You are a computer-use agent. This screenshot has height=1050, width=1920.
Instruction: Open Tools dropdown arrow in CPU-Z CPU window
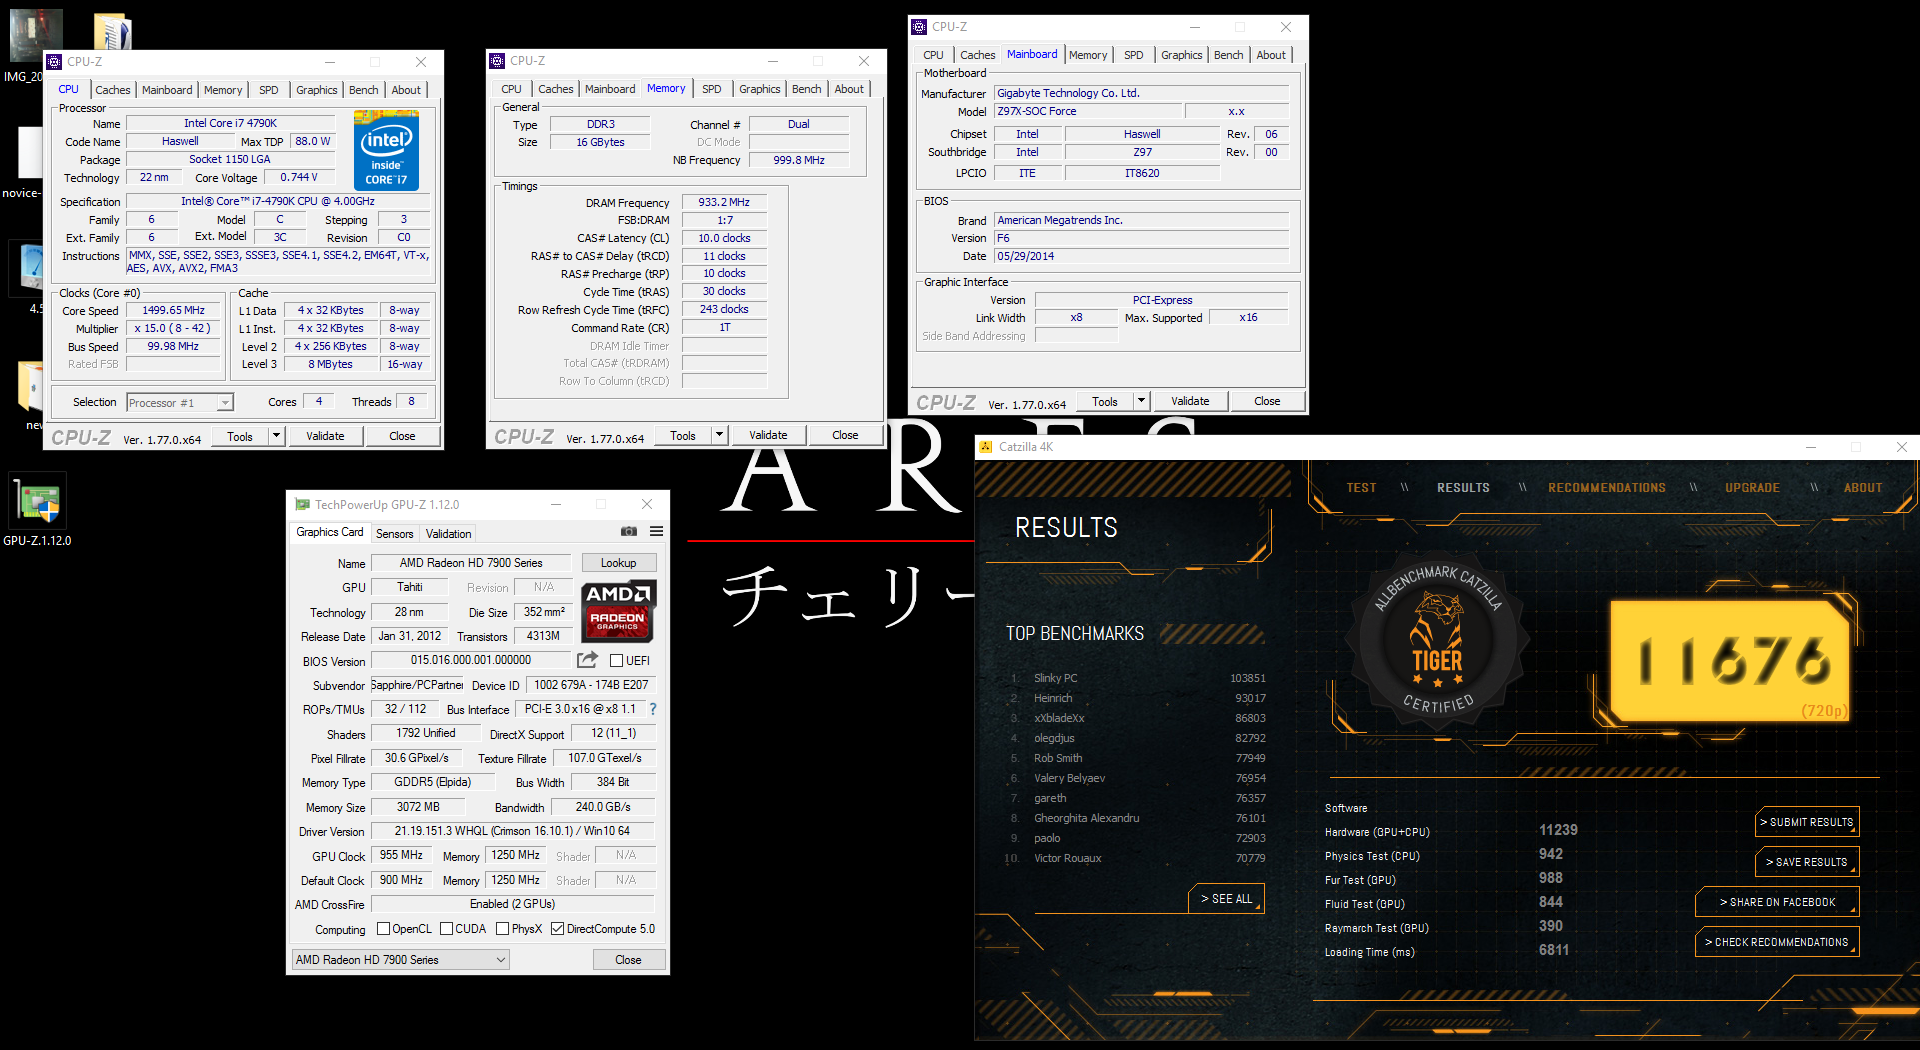coord(277,436)
